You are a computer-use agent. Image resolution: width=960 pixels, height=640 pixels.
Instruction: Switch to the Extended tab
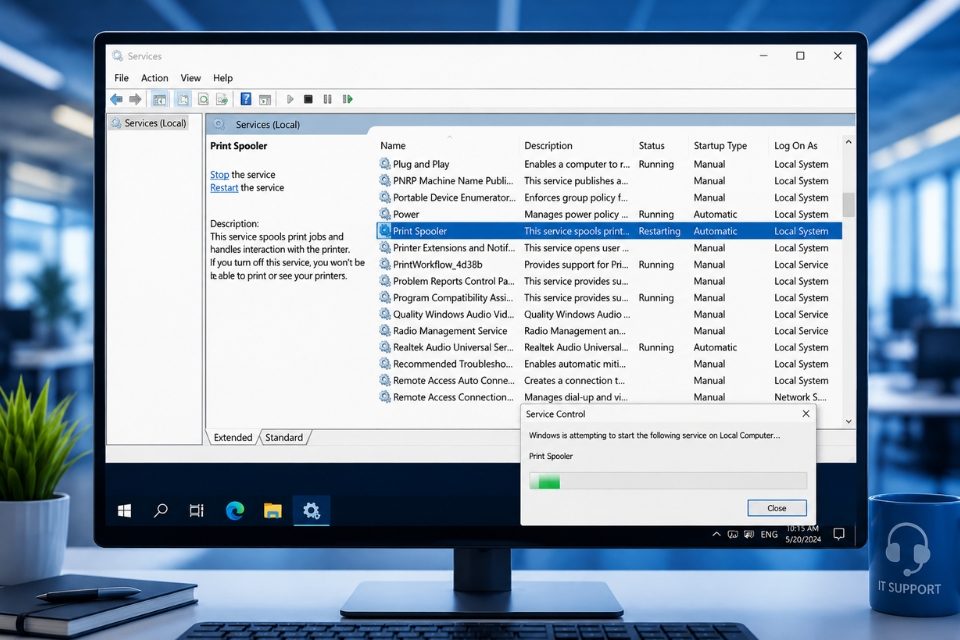point(233,437)
